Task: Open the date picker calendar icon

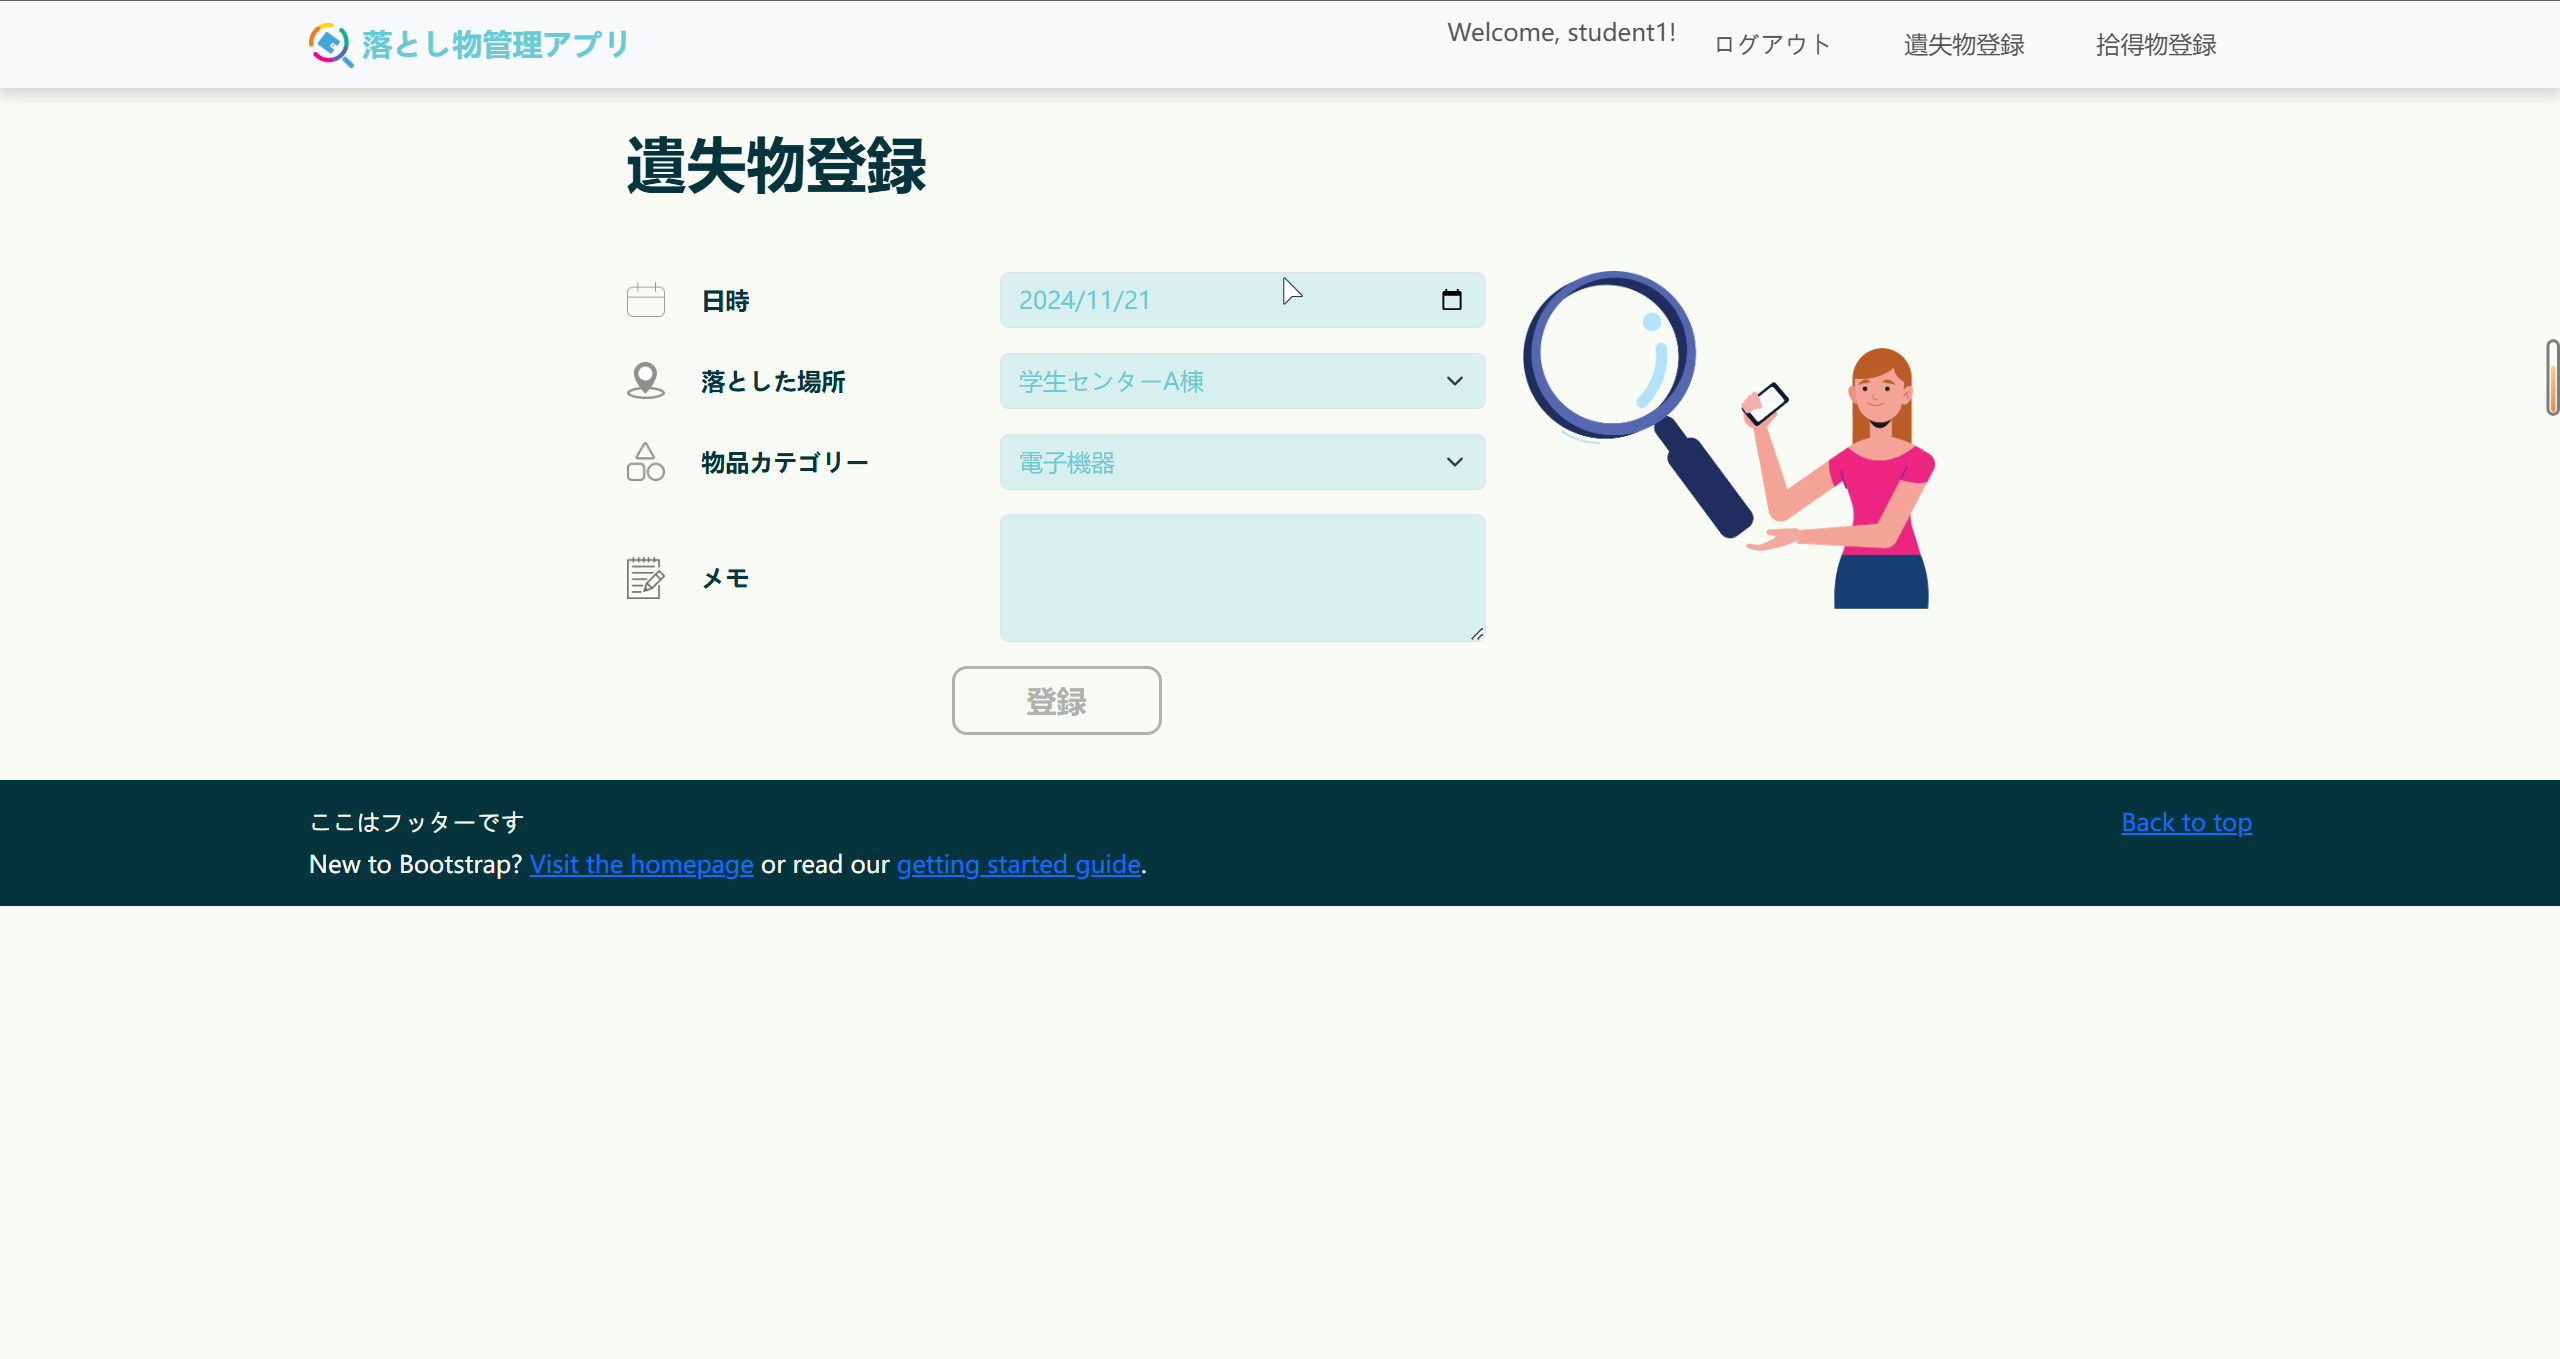Action: 1451,300
